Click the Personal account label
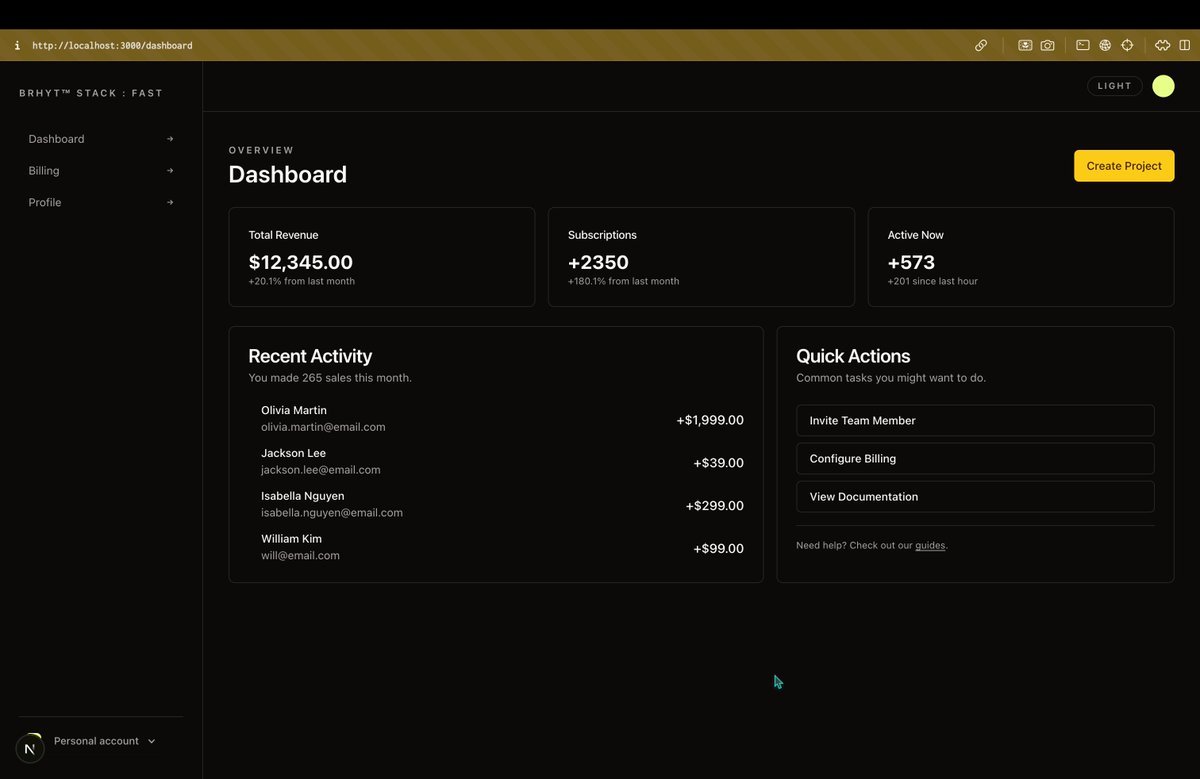 pos(96,741)
